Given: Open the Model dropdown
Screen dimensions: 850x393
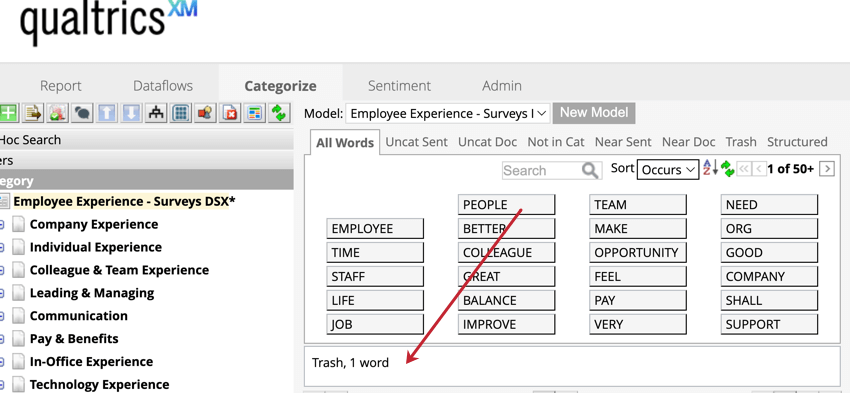Looking at the screenshot, I should [x=448, y=113].
